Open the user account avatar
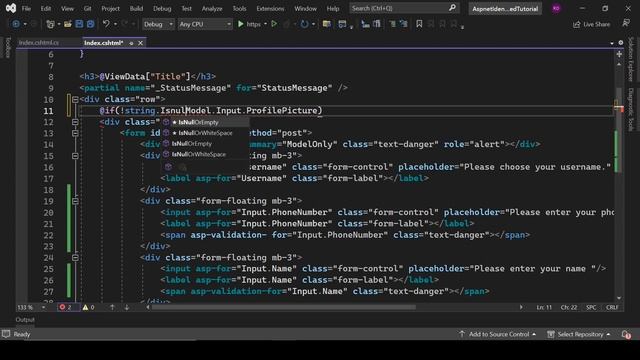This screenshot has height=360, width=640. 556,8
